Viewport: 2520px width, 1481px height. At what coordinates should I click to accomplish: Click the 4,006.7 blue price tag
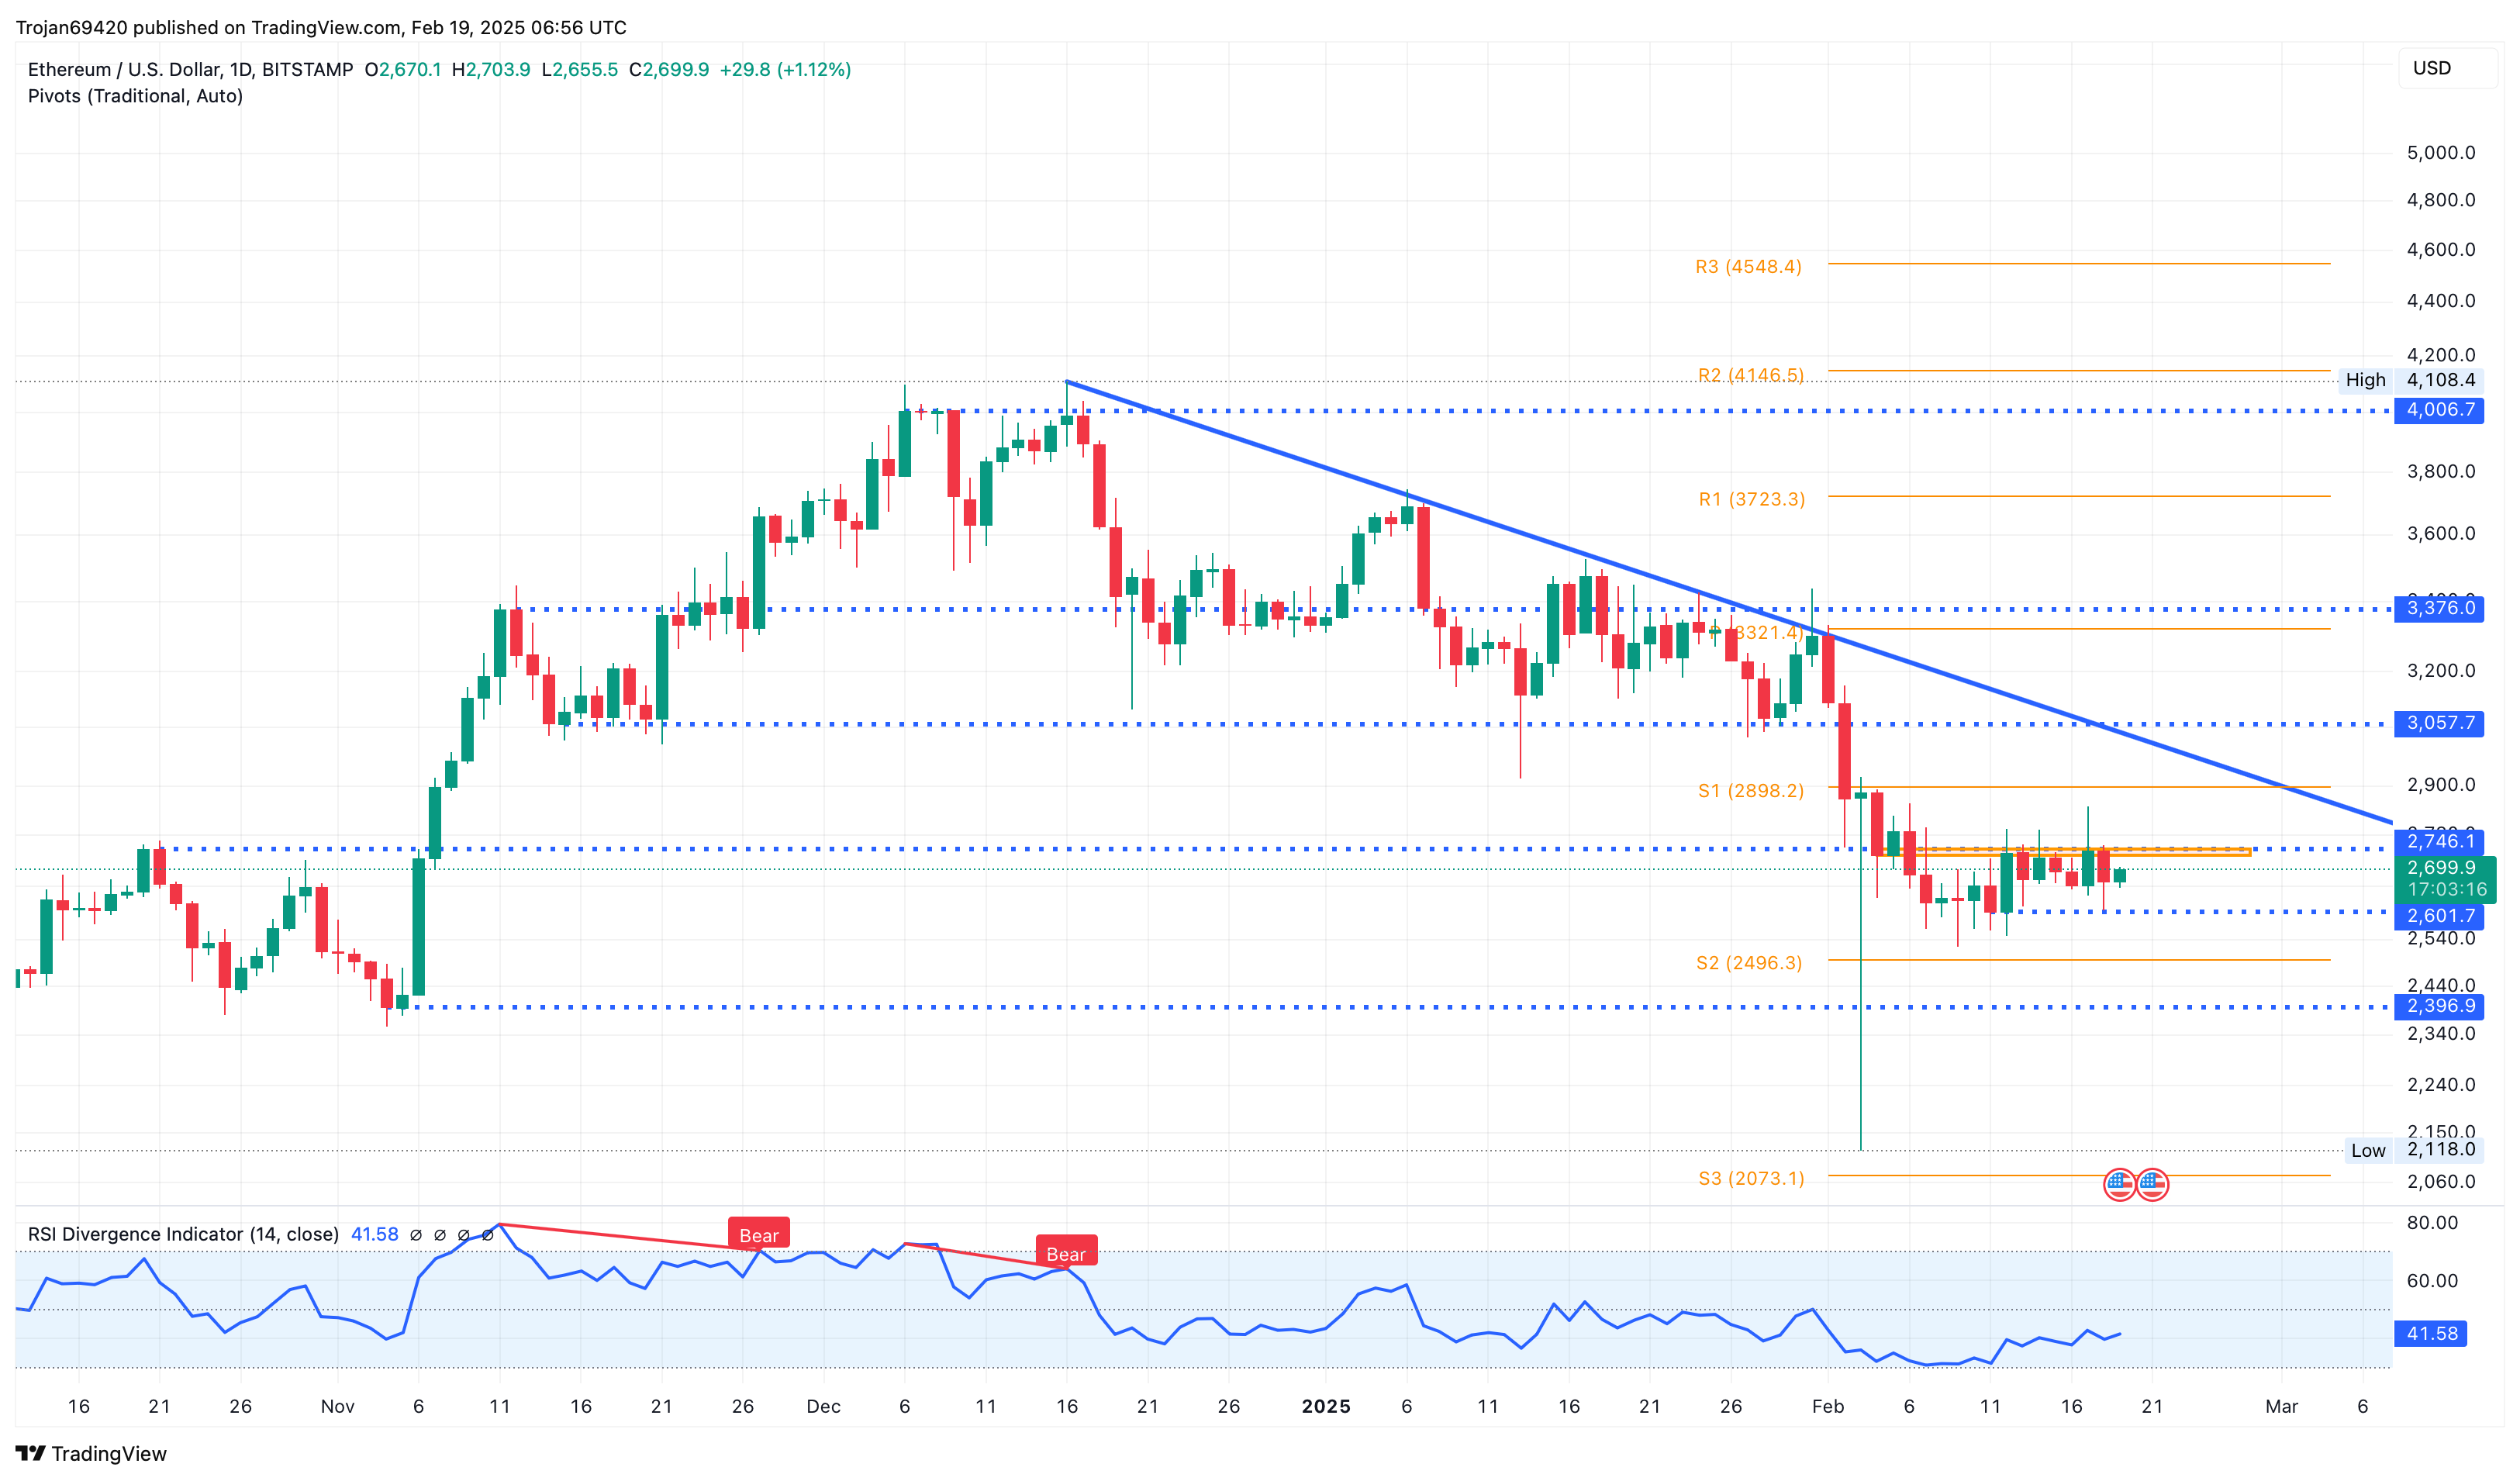pos(2439,410)
